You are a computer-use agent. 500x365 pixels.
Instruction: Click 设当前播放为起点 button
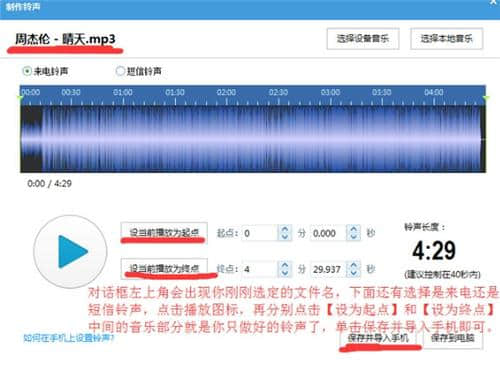(x=164, y=232)
